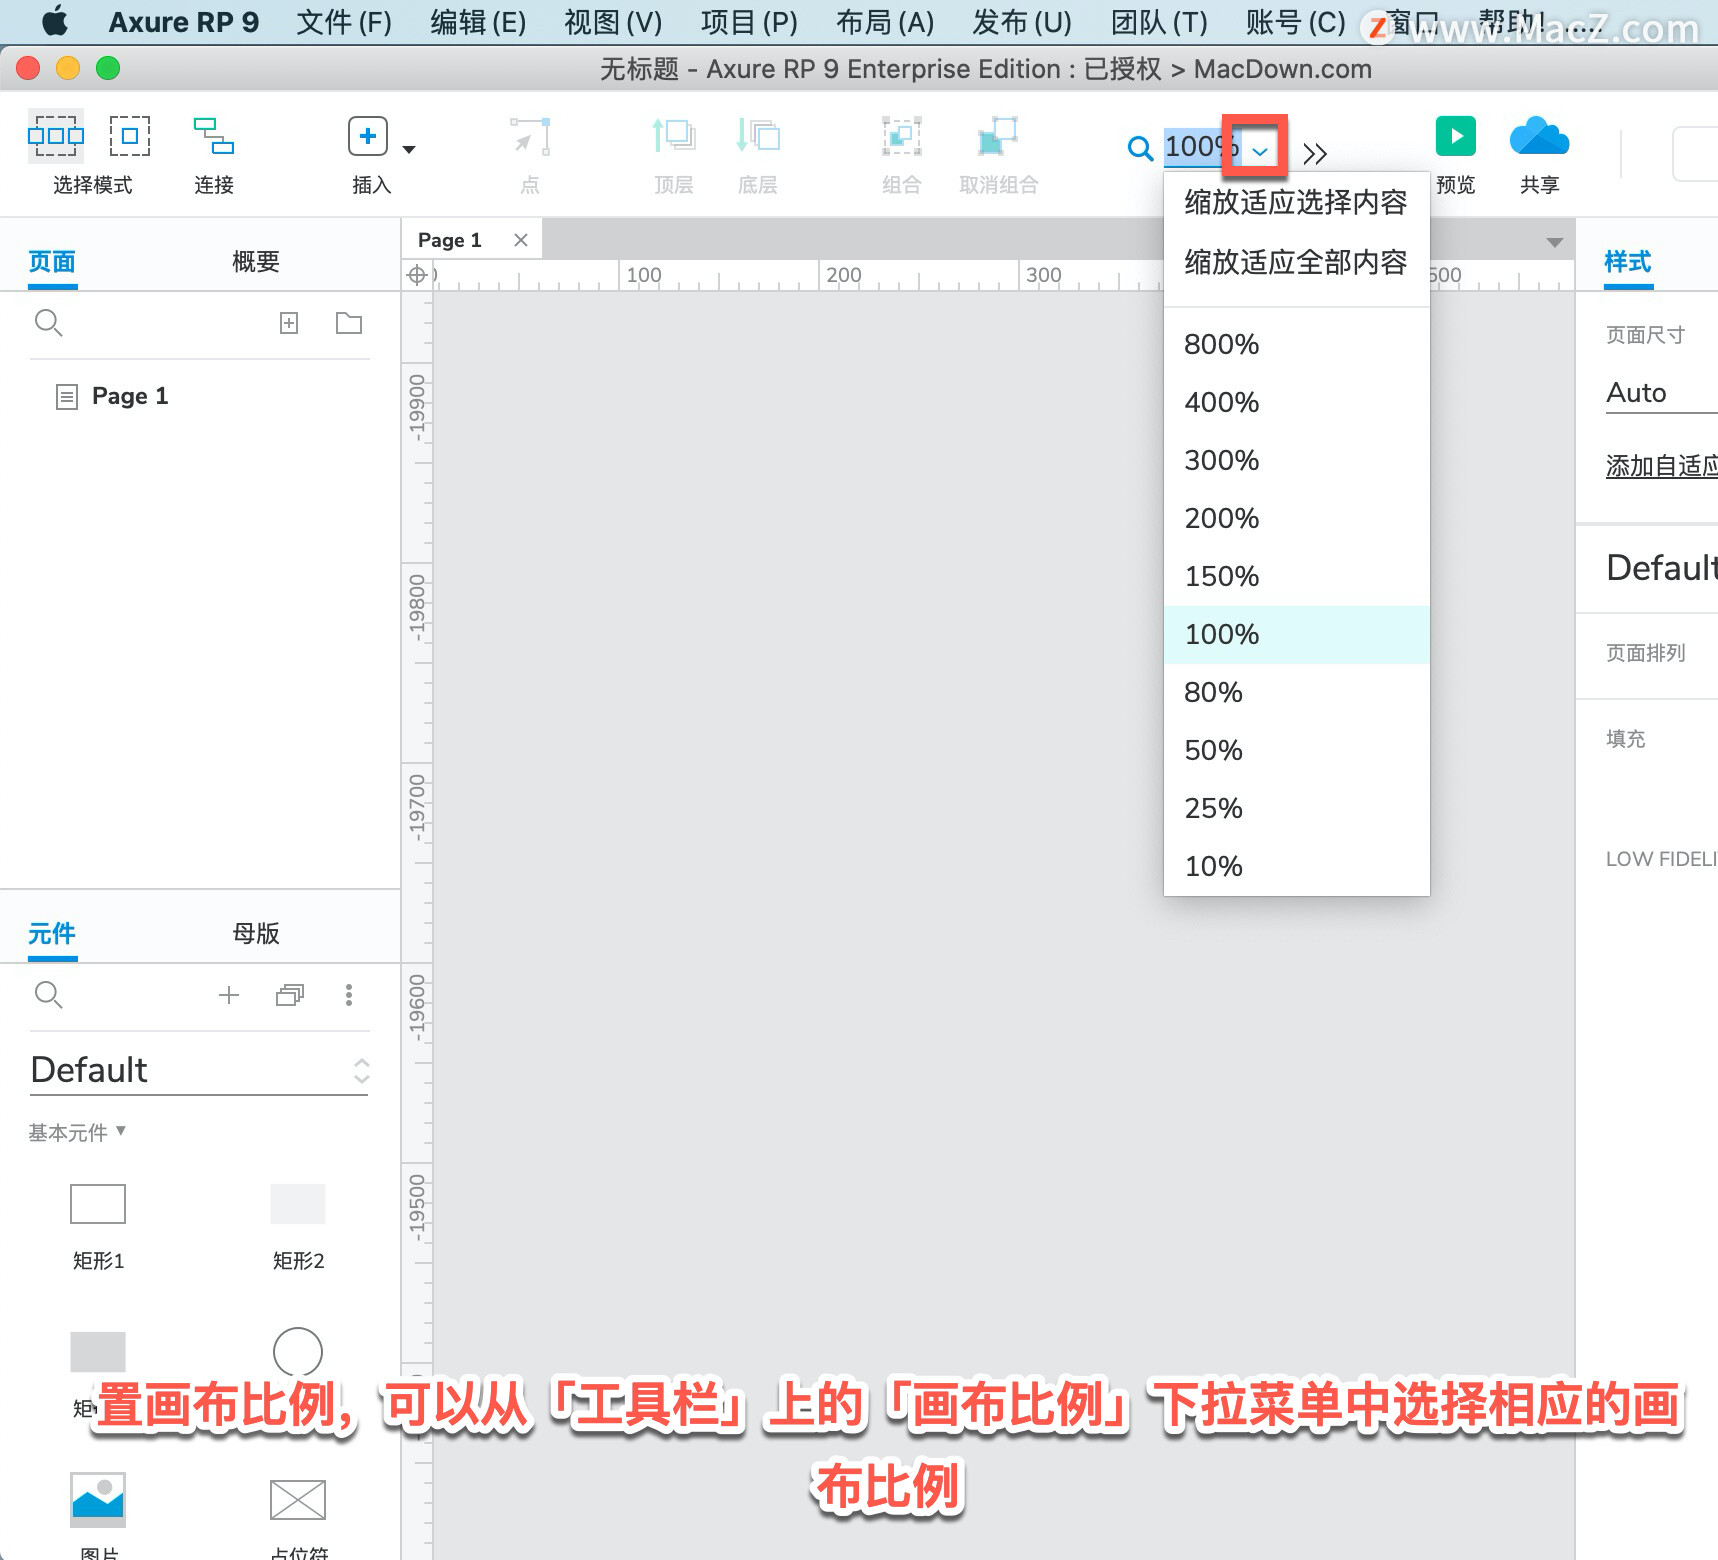Open the libraries more options dots
Screen dimensions: 1718x1560
[x=349, y=995]
